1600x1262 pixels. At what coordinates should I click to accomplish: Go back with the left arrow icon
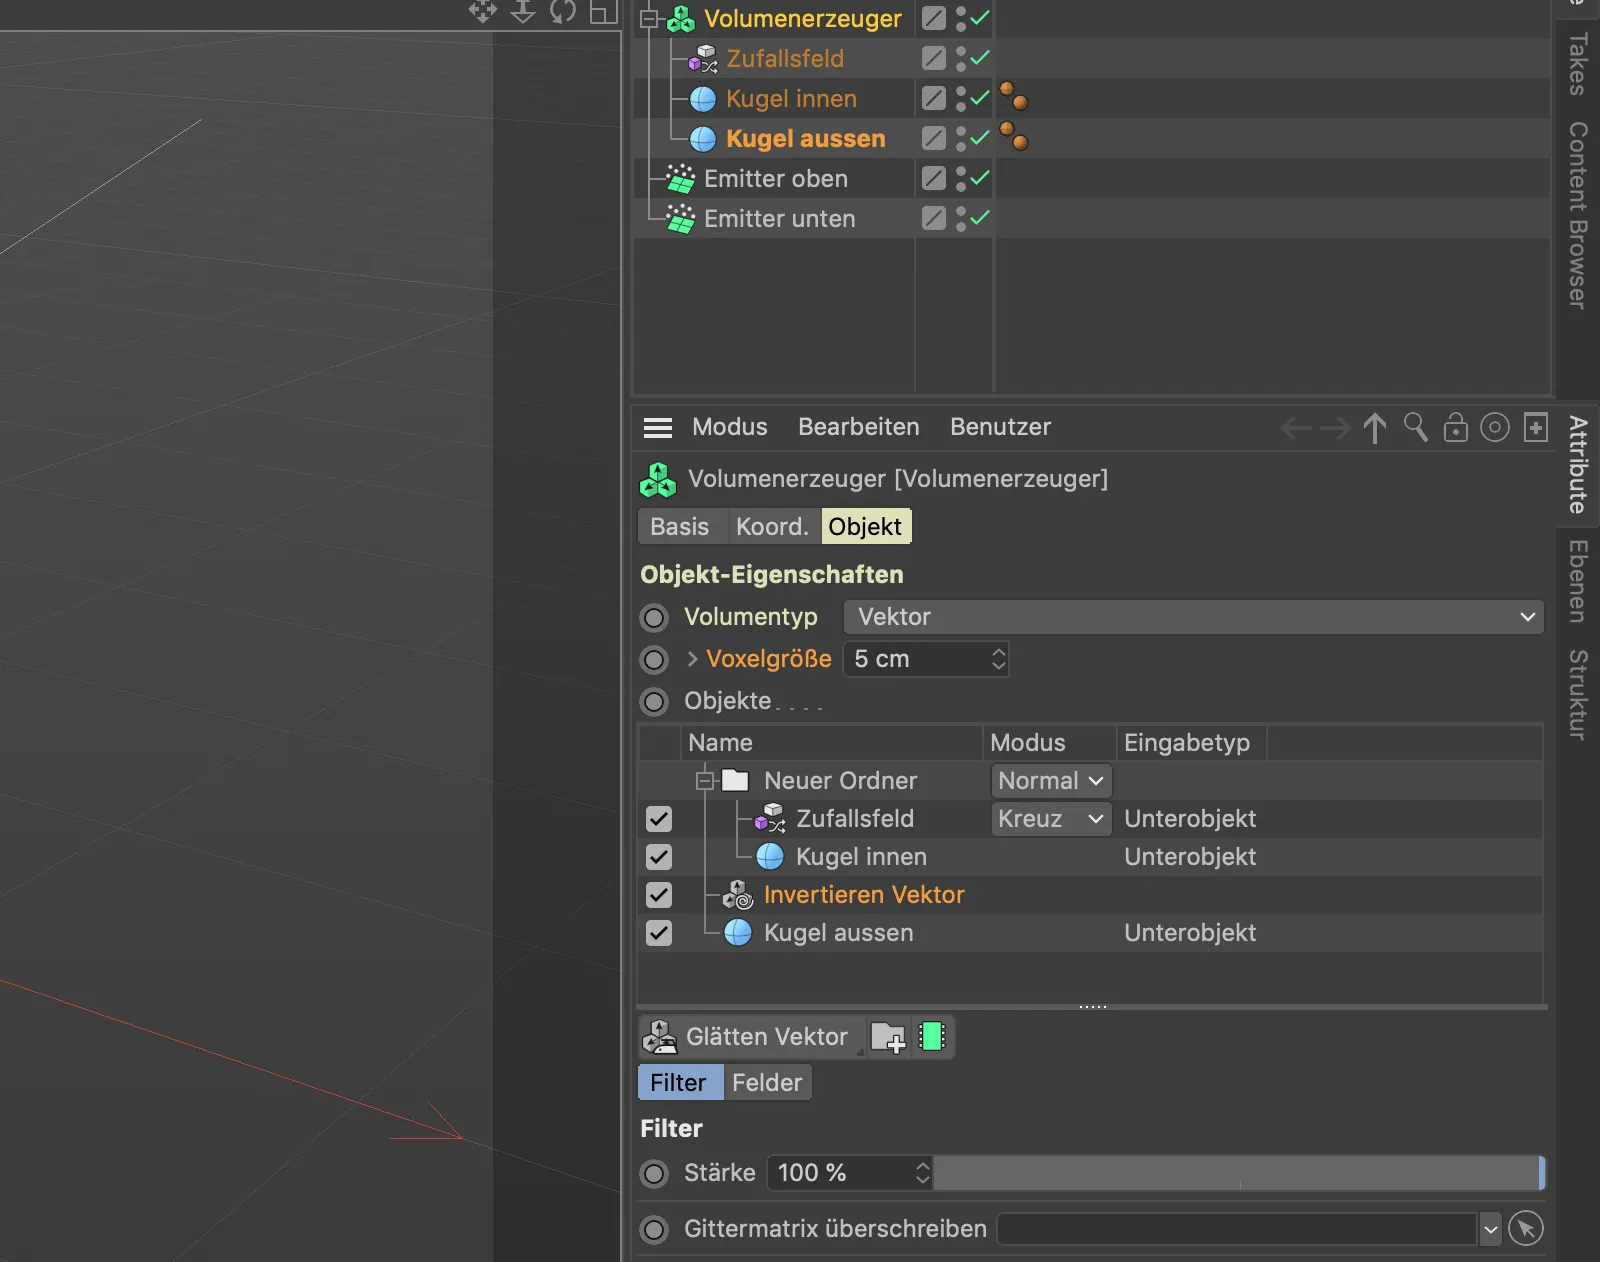coord(1296,429)
